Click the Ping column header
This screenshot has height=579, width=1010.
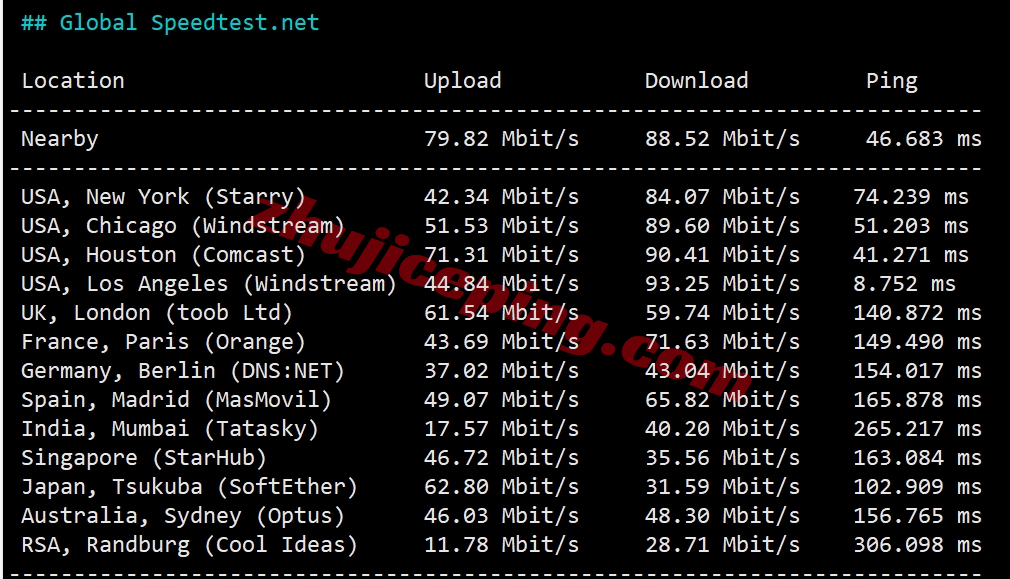(x=891, y=81)
